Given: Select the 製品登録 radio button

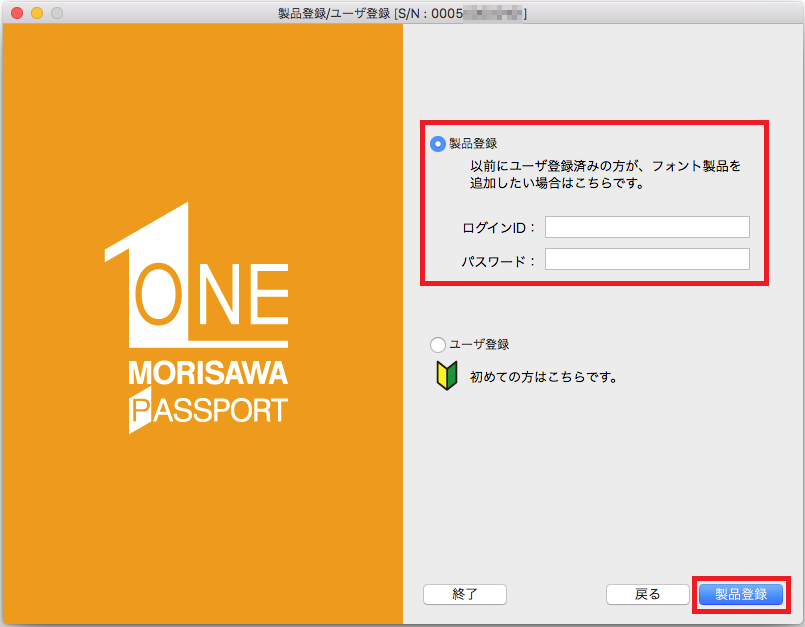Looking at the screenshot, I should coord(438,144).
